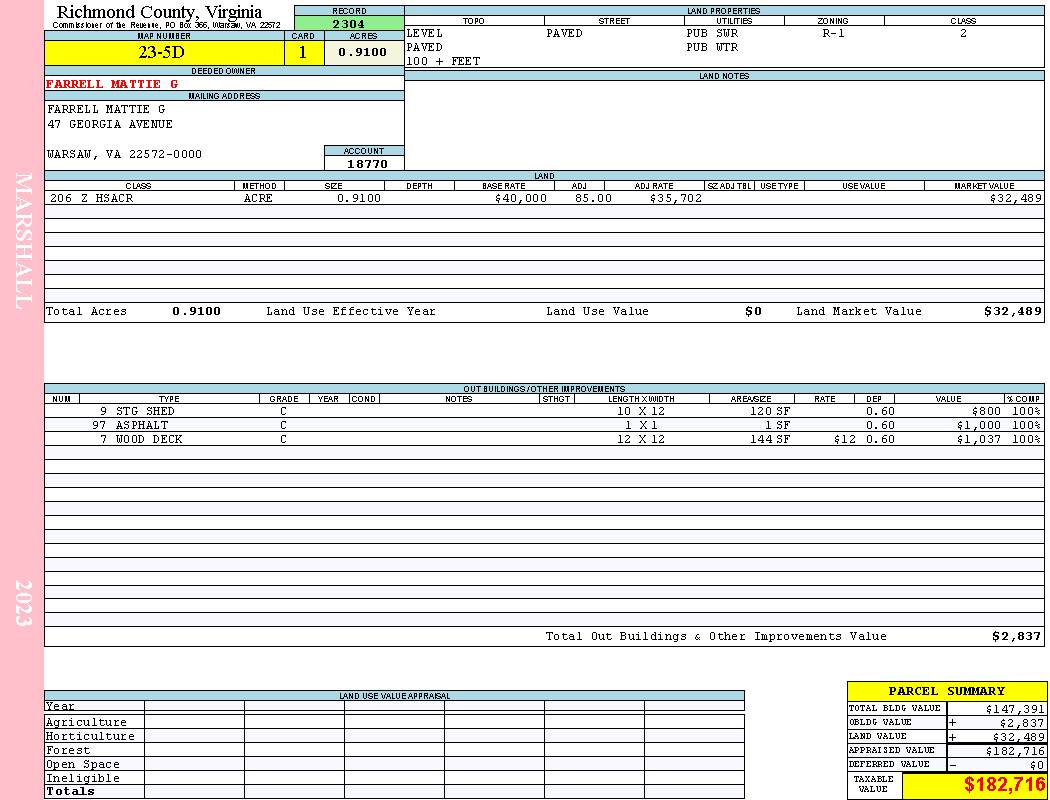Select the Forest row label
The height and width of the screenshot is (800, 1050).
tap(68, 750)
